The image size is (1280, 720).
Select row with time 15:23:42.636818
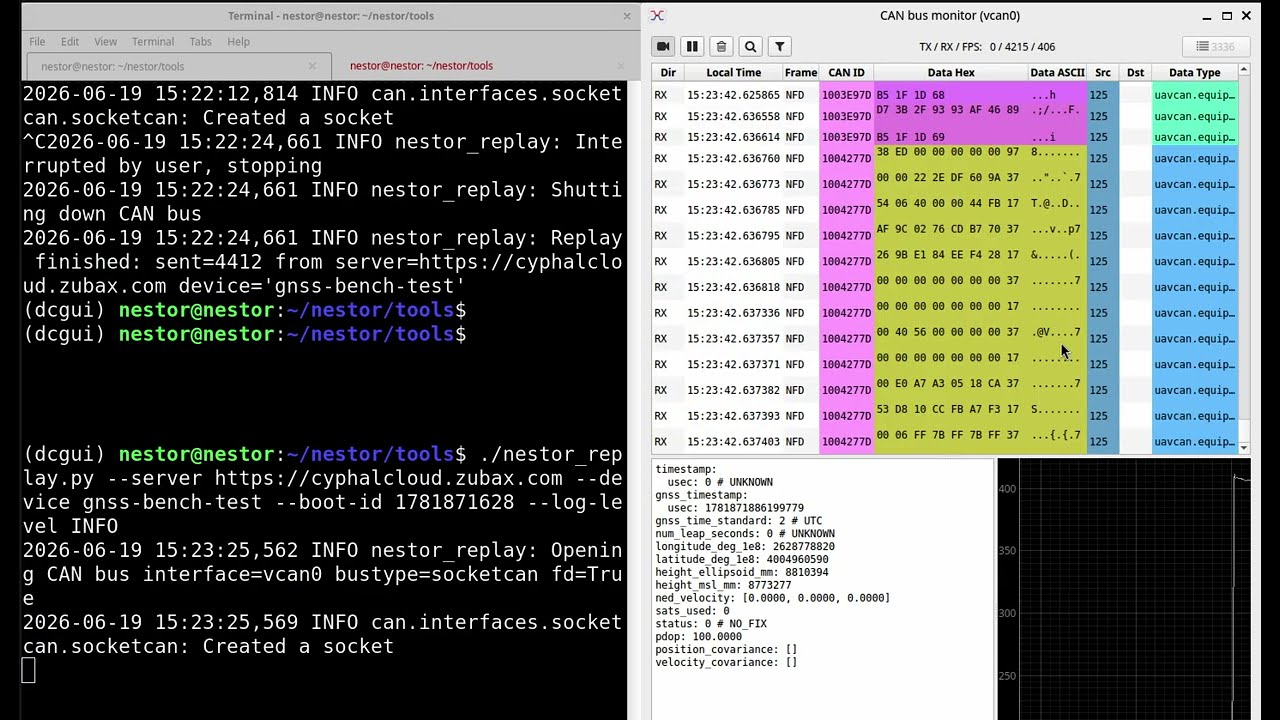(x=945, y=287)
